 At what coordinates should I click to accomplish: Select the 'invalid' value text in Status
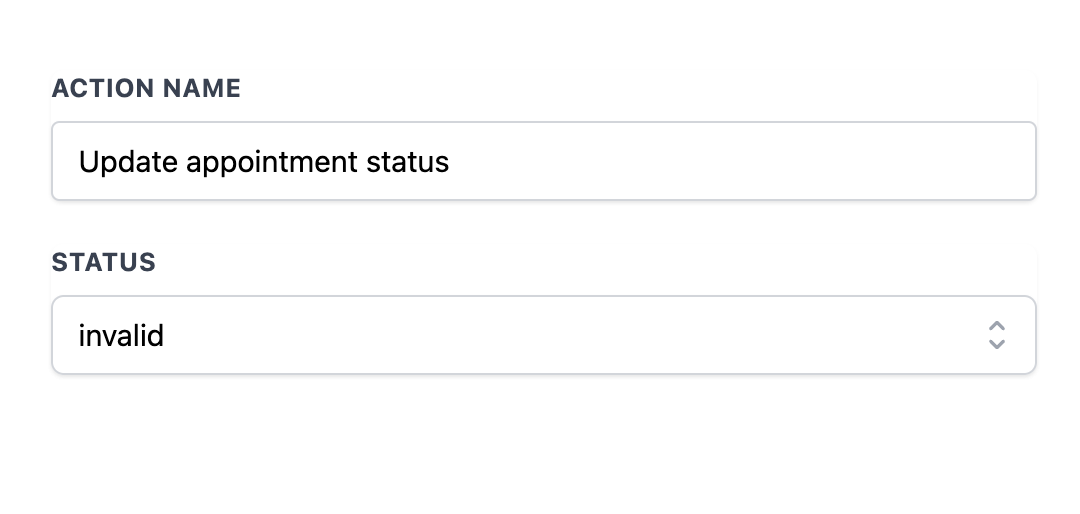click(x=121, y=336)
